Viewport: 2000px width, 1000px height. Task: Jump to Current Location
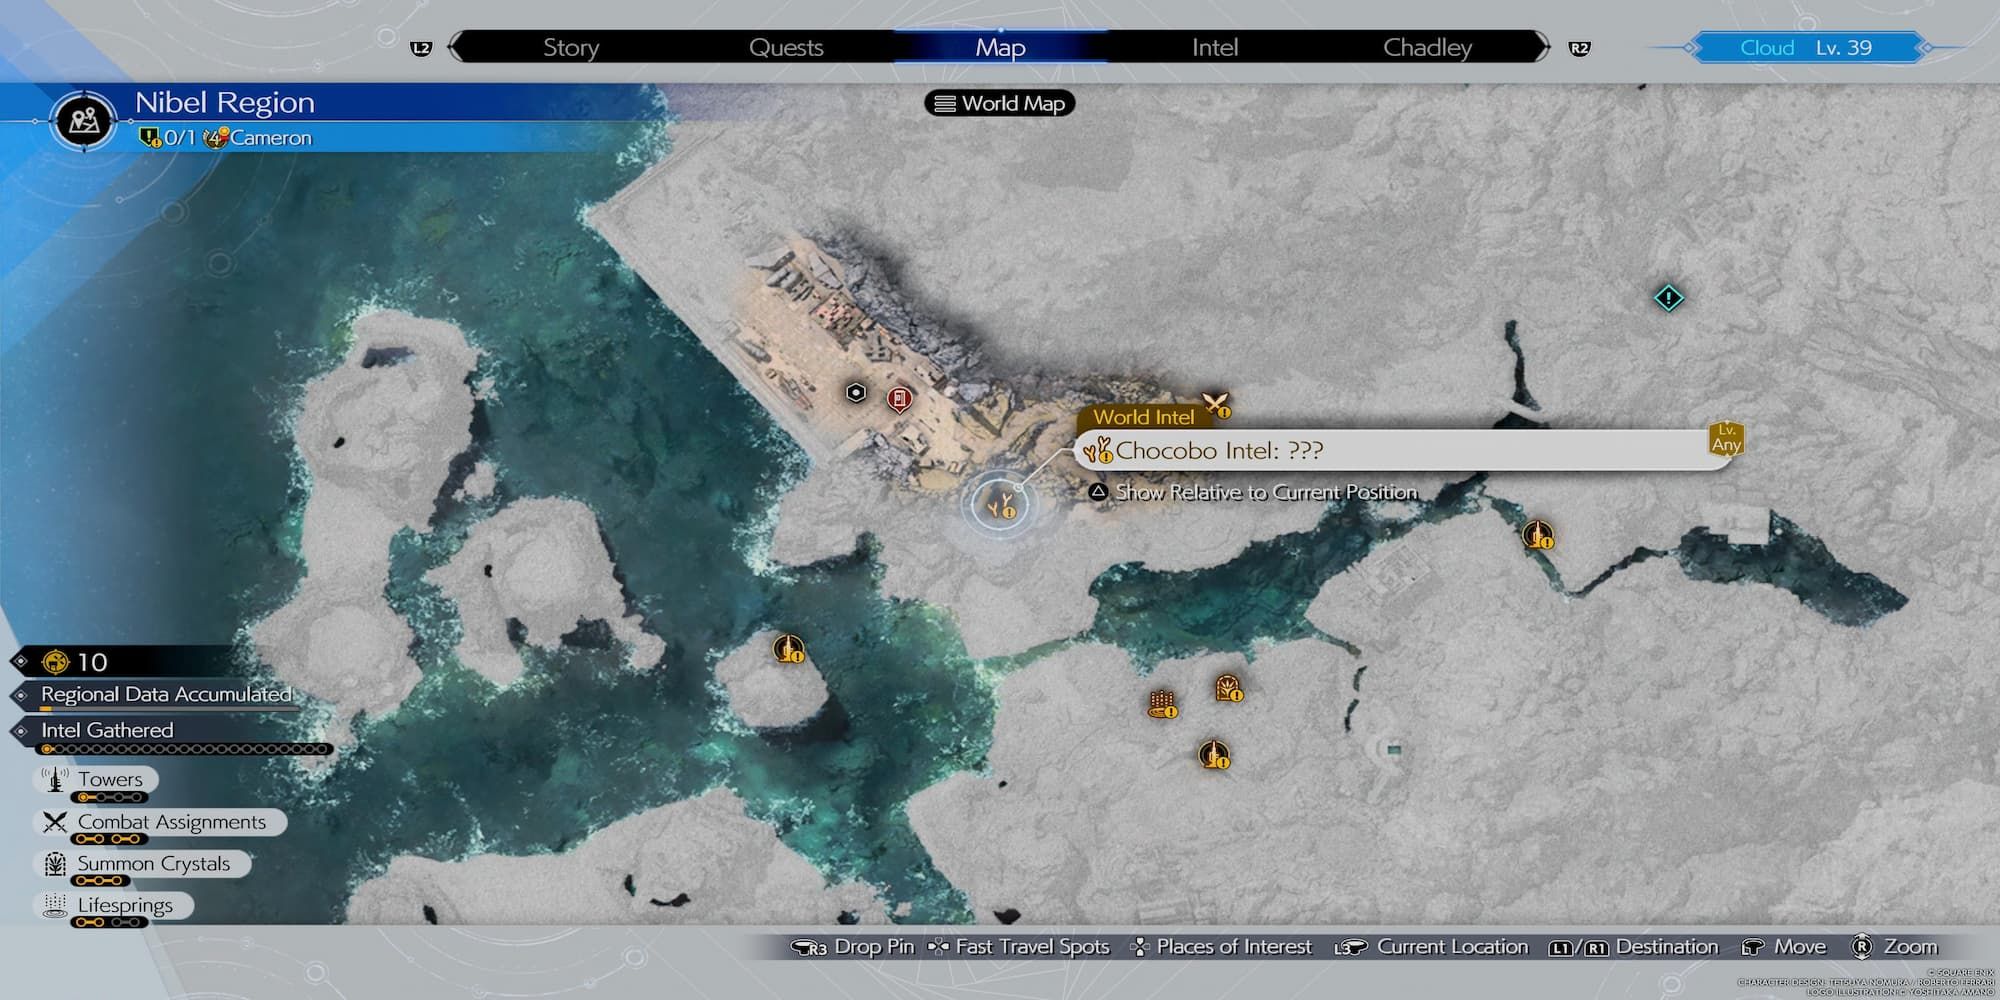[x=1431, y=947]
